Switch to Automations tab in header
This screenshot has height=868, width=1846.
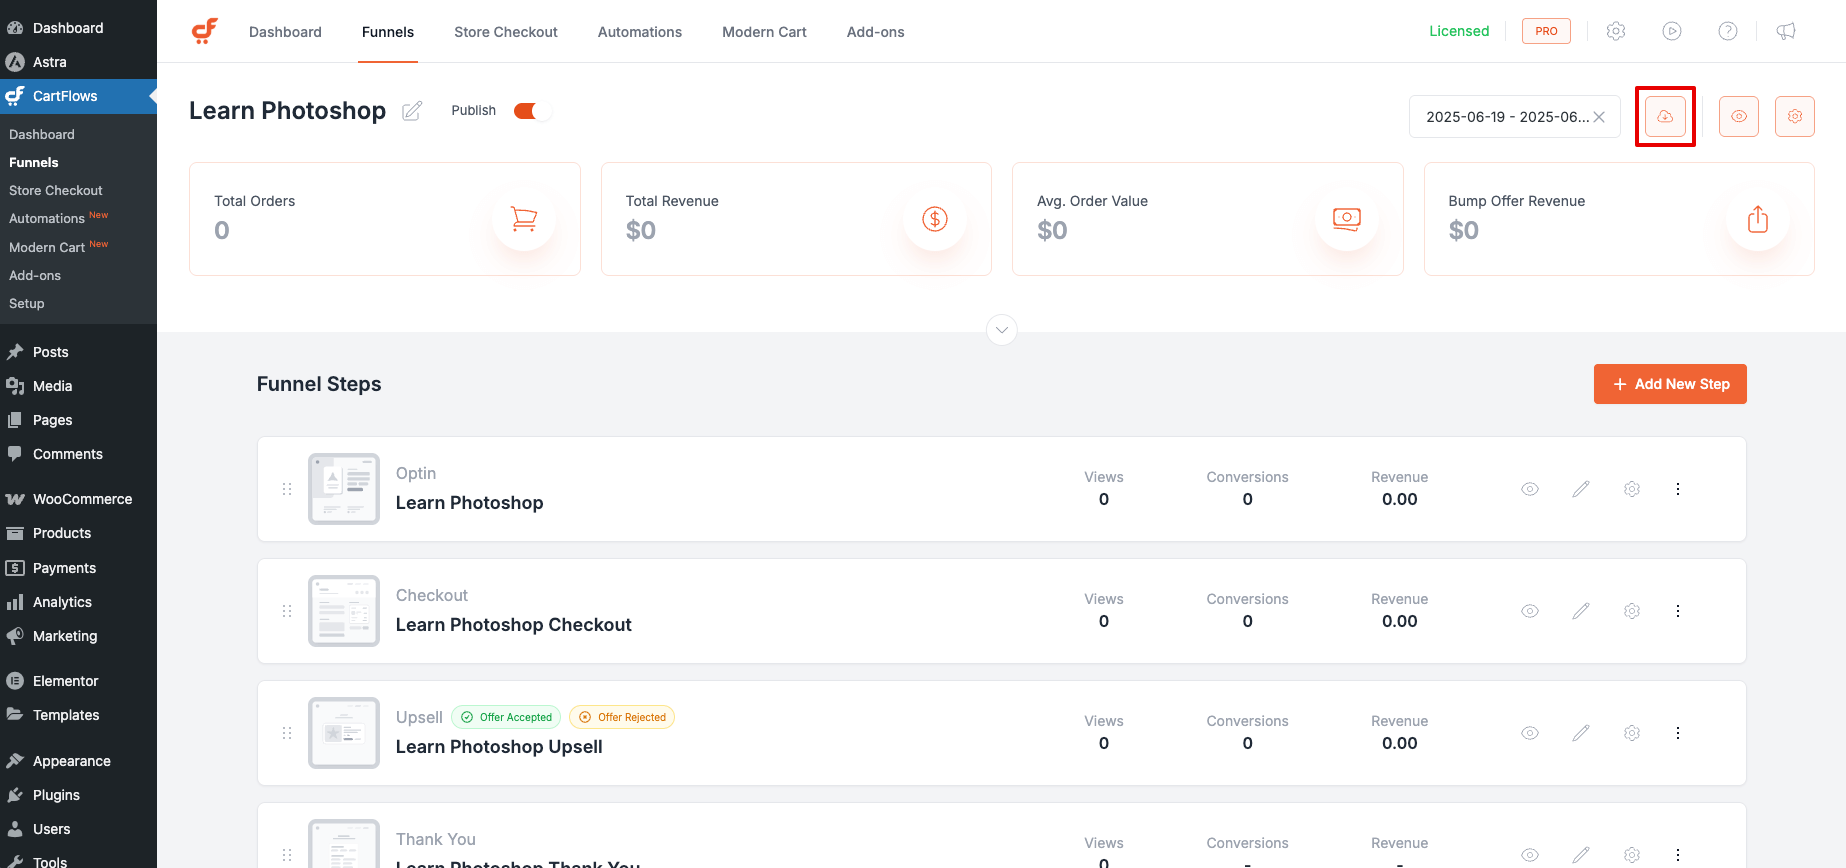[x=640, y=32]
